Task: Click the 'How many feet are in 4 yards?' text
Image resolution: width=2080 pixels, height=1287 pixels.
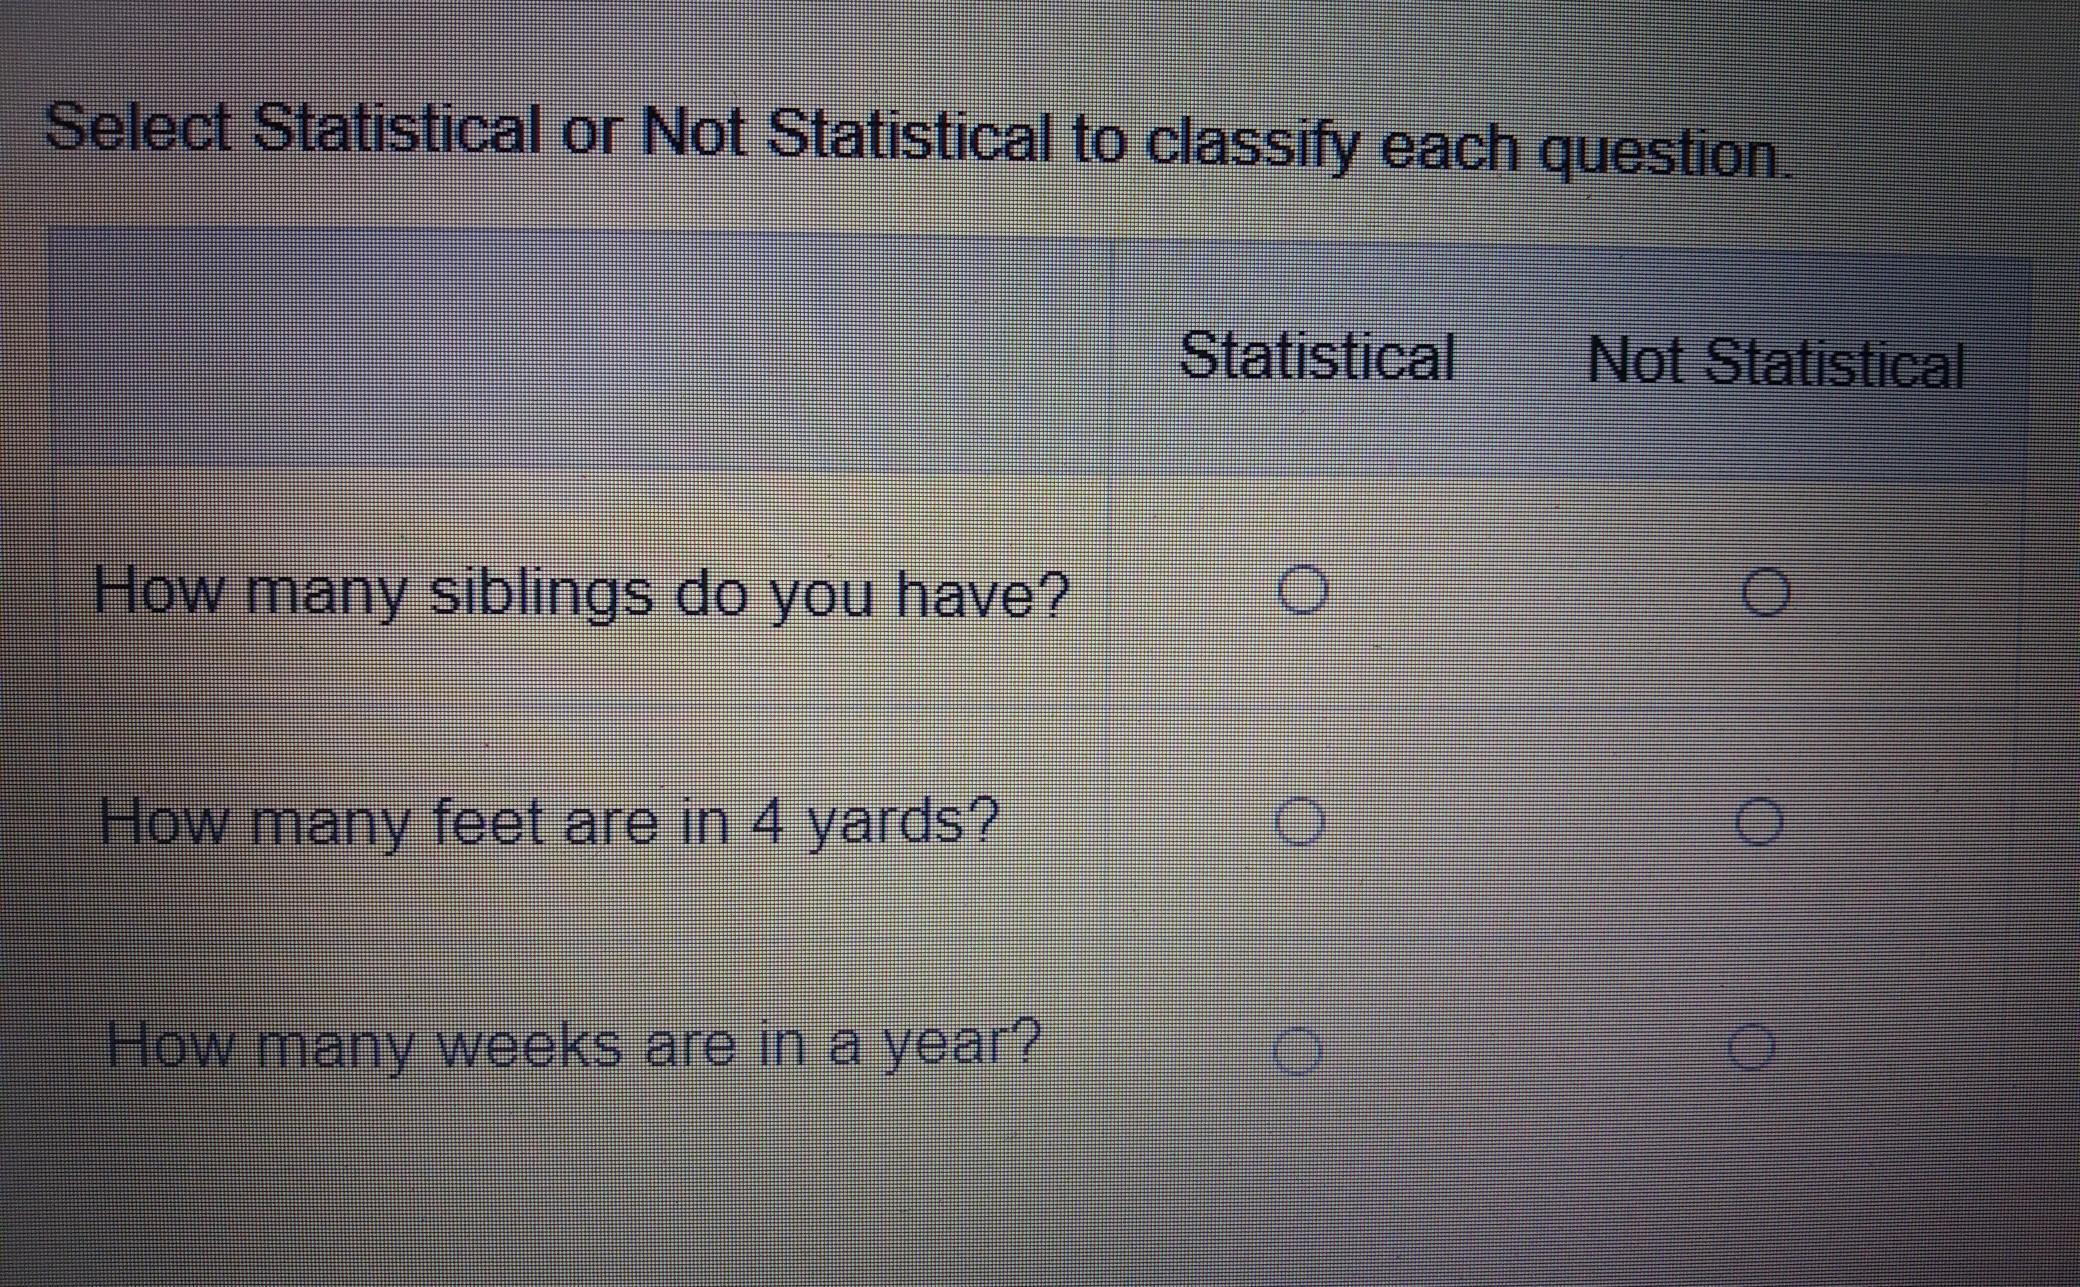Action: (549, 822)
